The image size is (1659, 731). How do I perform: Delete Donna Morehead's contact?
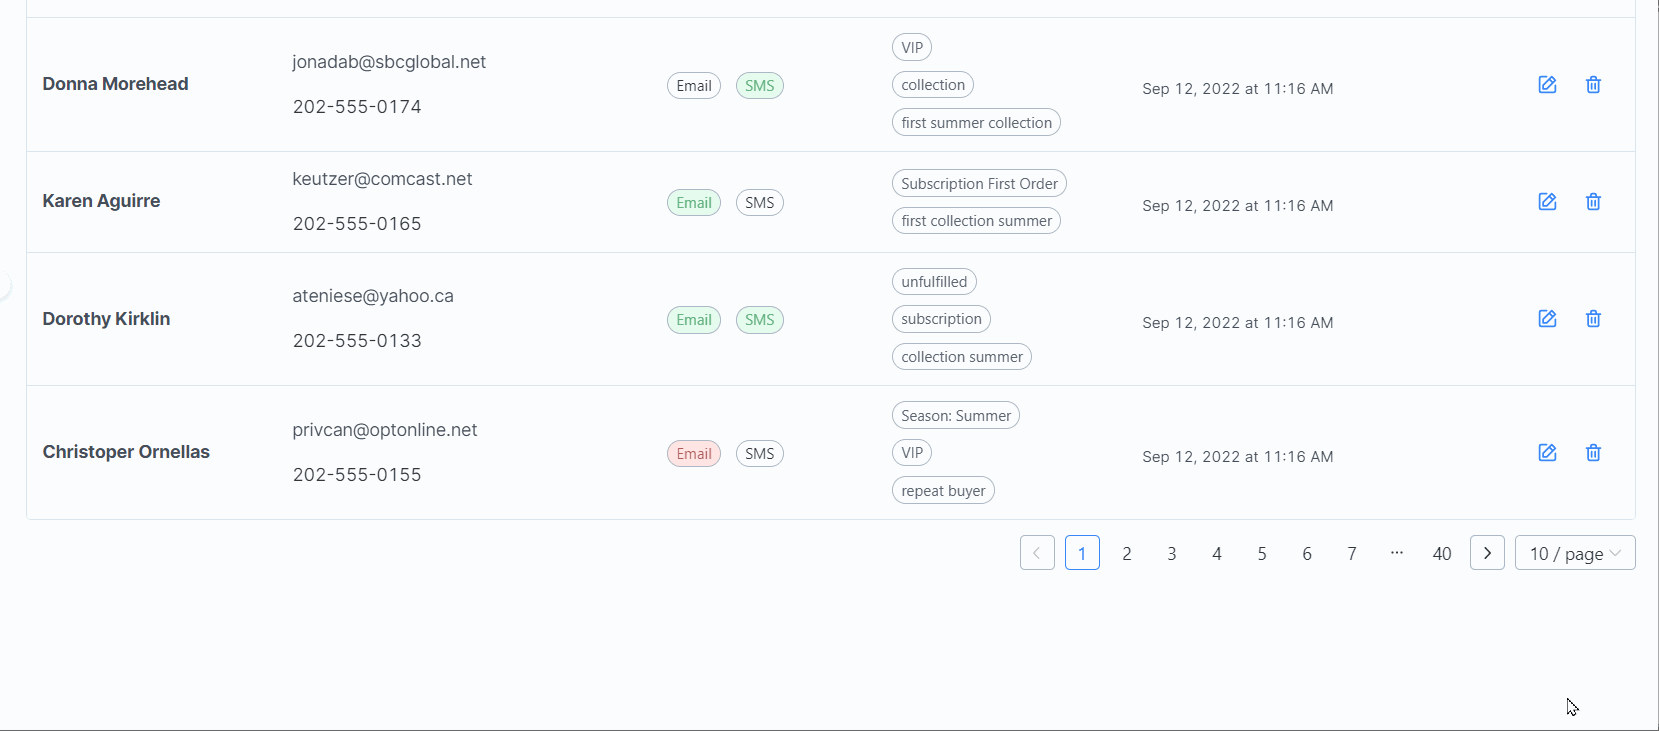pos(1593,85)
